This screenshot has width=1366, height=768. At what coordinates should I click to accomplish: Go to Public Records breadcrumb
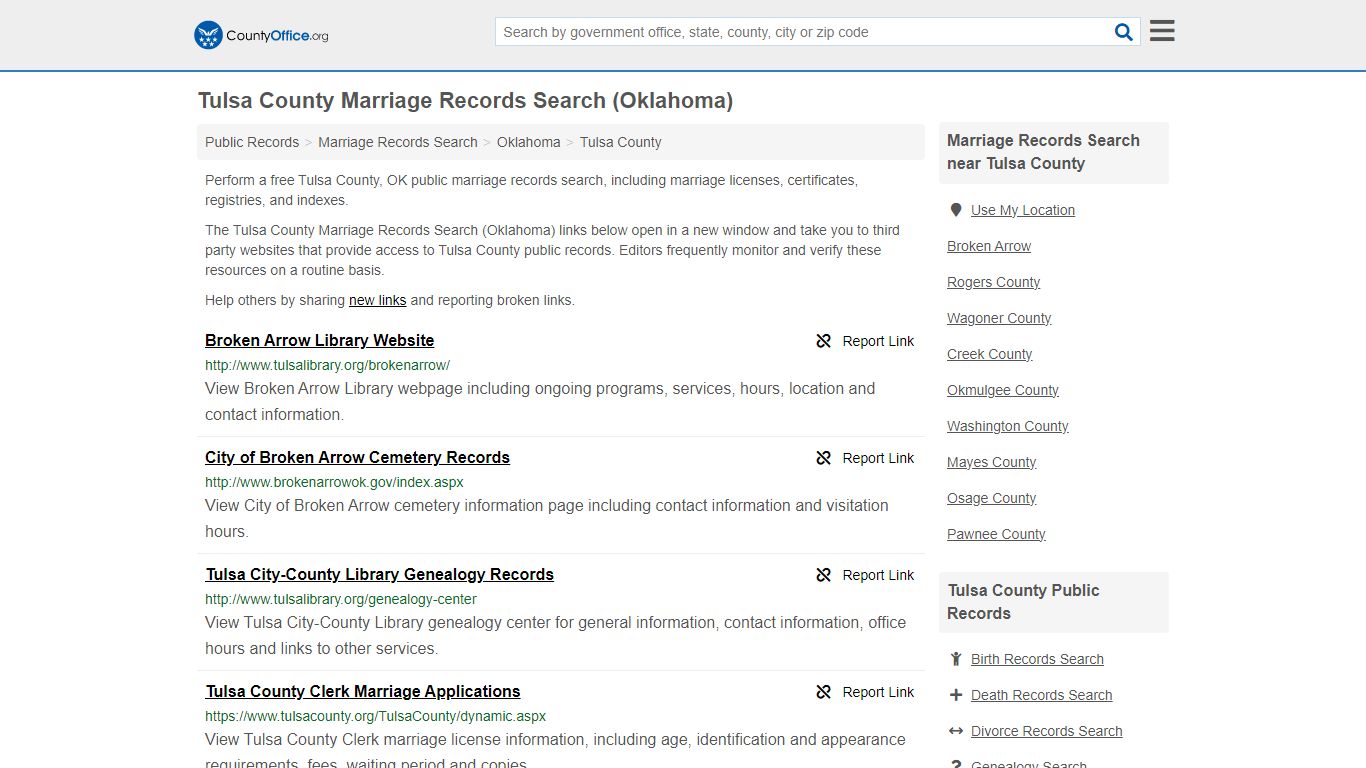pos(252,142)
